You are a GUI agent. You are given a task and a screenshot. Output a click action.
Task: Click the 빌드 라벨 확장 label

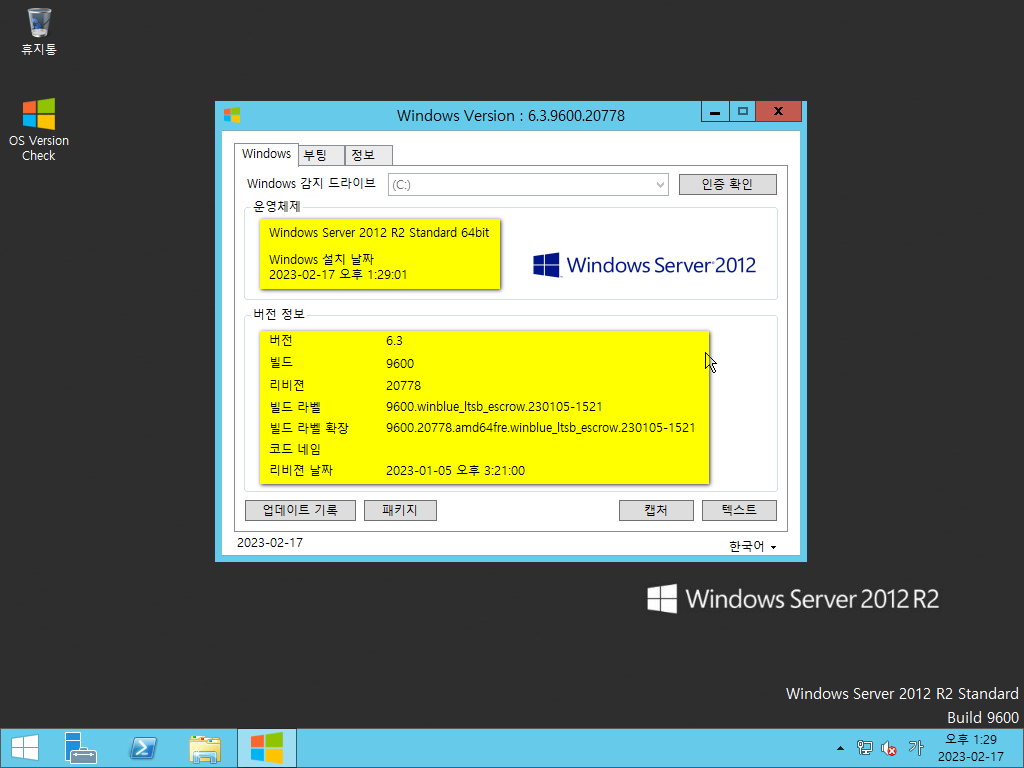pyautogui.click(x=309, y=428)
